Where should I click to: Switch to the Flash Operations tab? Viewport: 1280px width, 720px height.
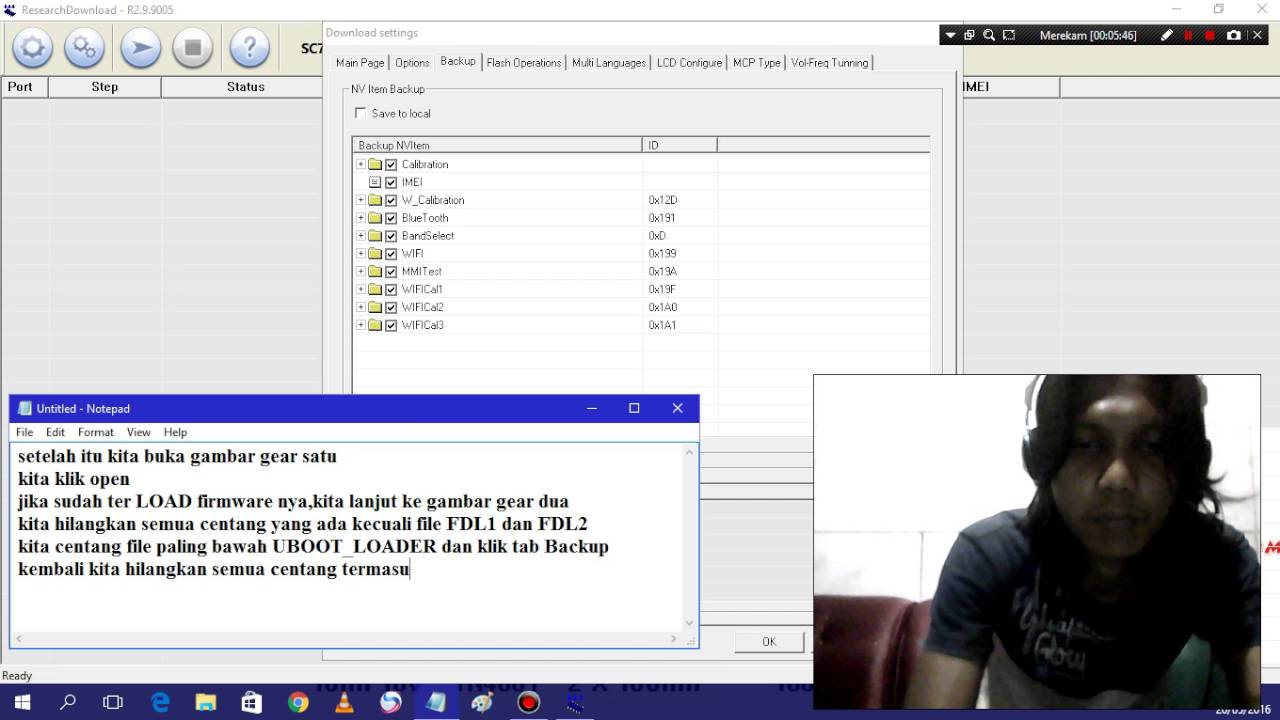(x=524, y=63)
